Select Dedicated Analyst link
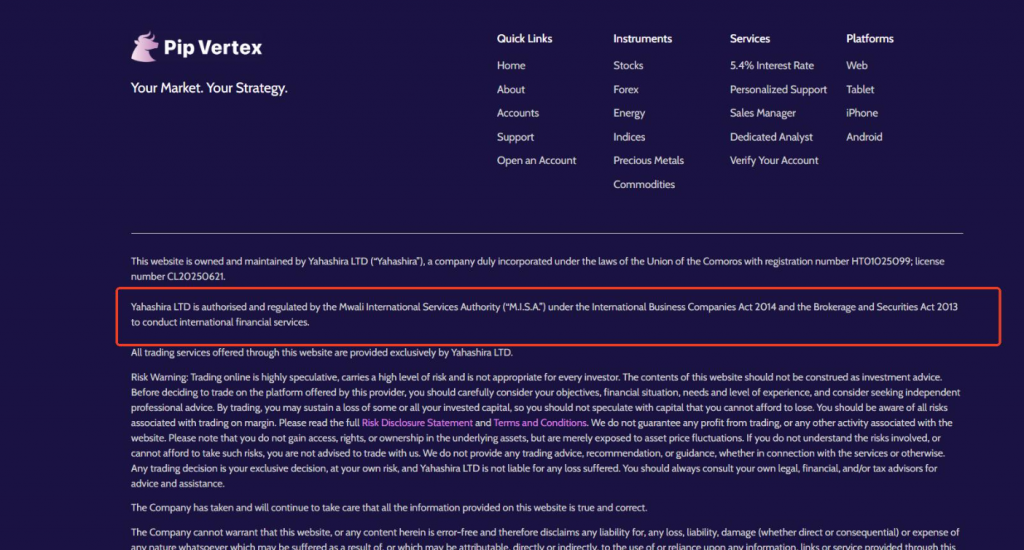 coord(771,137)
